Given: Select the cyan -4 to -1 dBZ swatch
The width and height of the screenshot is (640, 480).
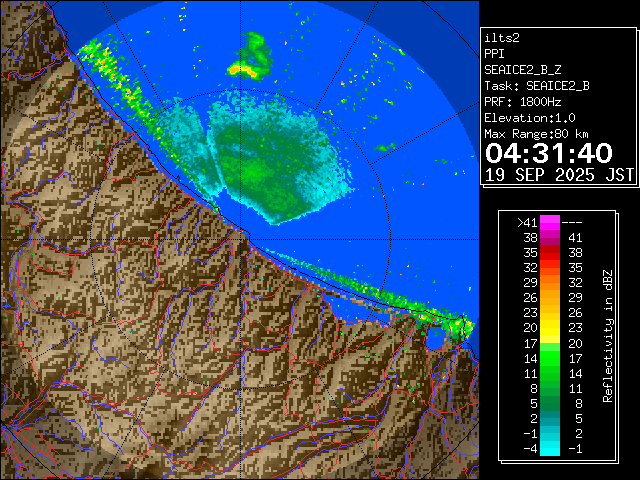Looking at the screenshot, I should (x=550, y=447).
